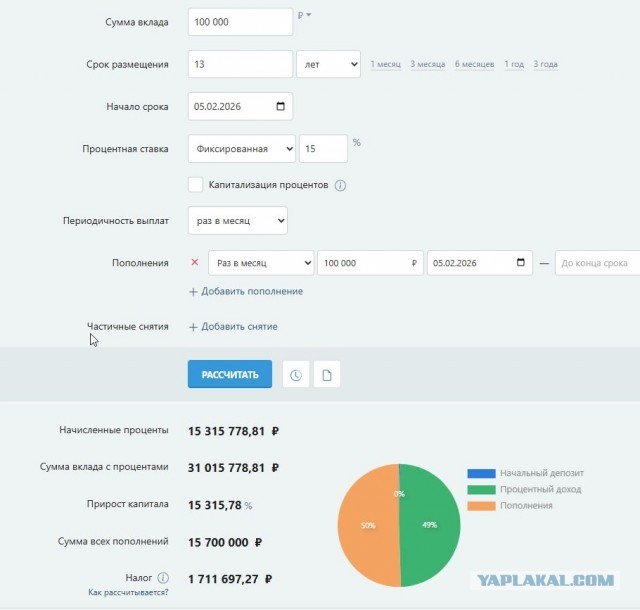Screen dimensions: 640x610
Task: Click the plus icon before Добавить пополнение
Action: (193, 292)
